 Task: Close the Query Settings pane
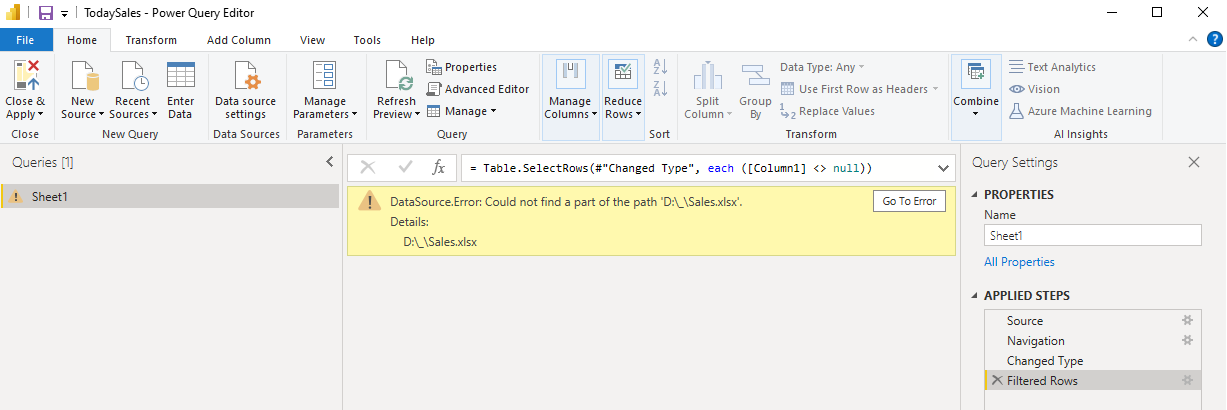point(1193,162)
